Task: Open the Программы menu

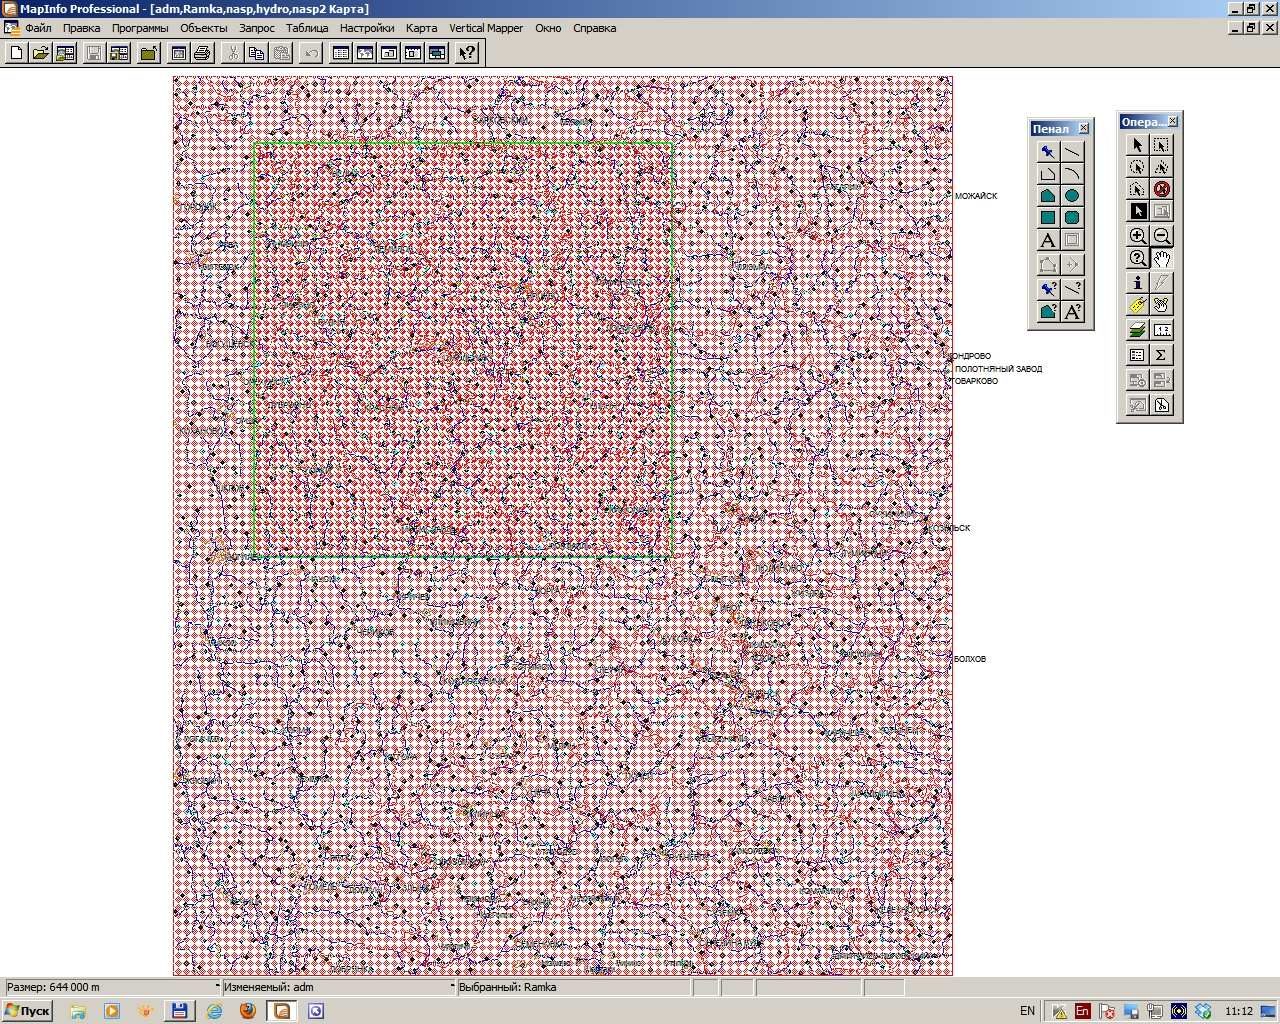Action: 140,28
